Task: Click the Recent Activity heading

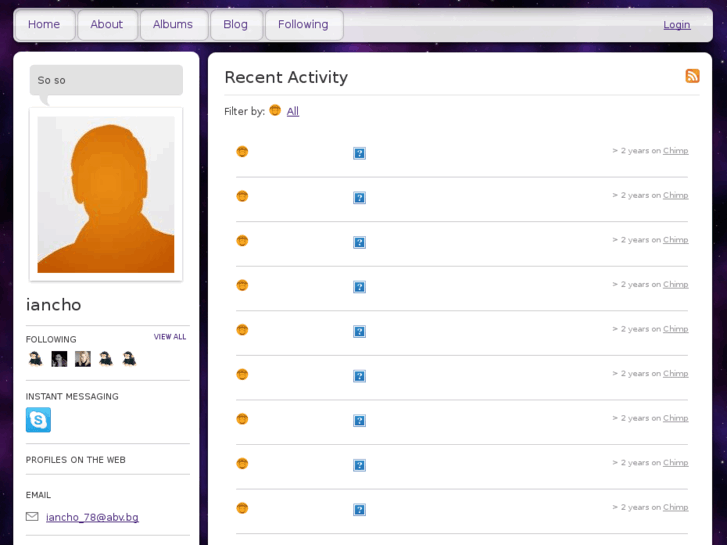Action: coord(286,77)
